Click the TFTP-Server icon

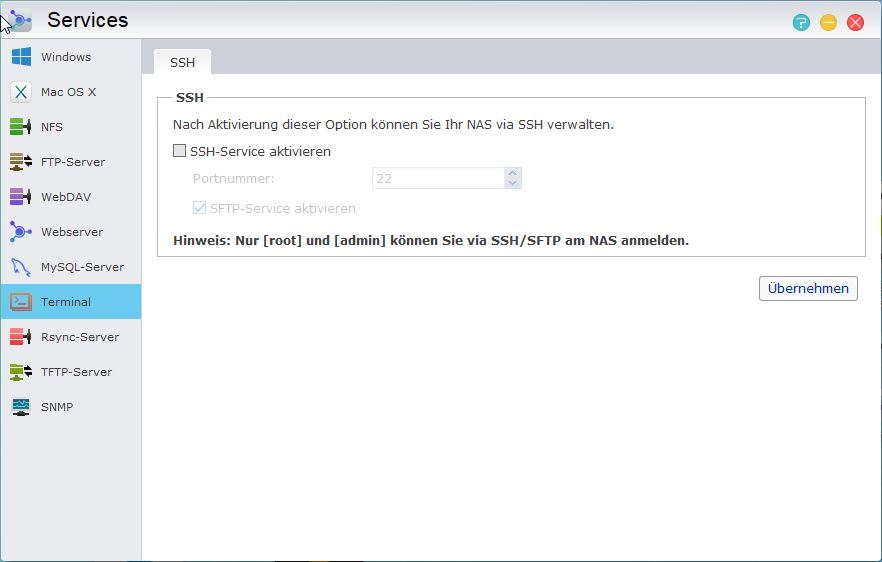21,372
